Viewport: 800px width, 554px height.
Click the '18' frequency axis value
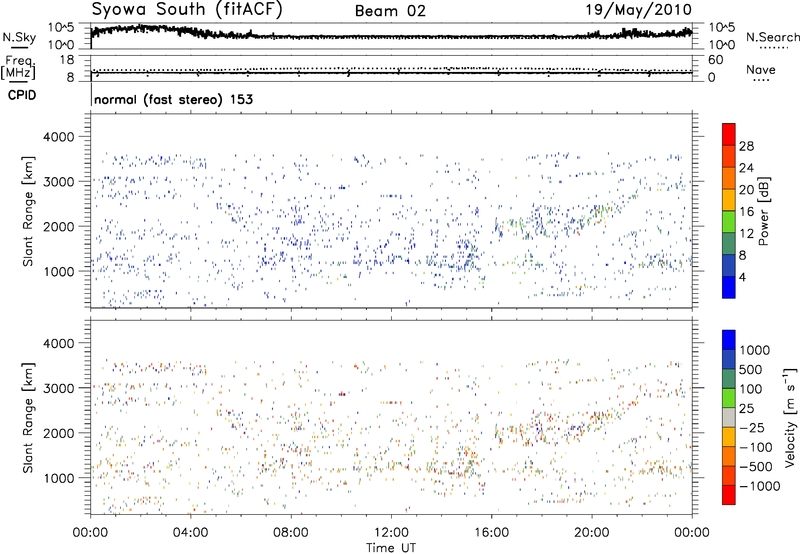(67, 60)
